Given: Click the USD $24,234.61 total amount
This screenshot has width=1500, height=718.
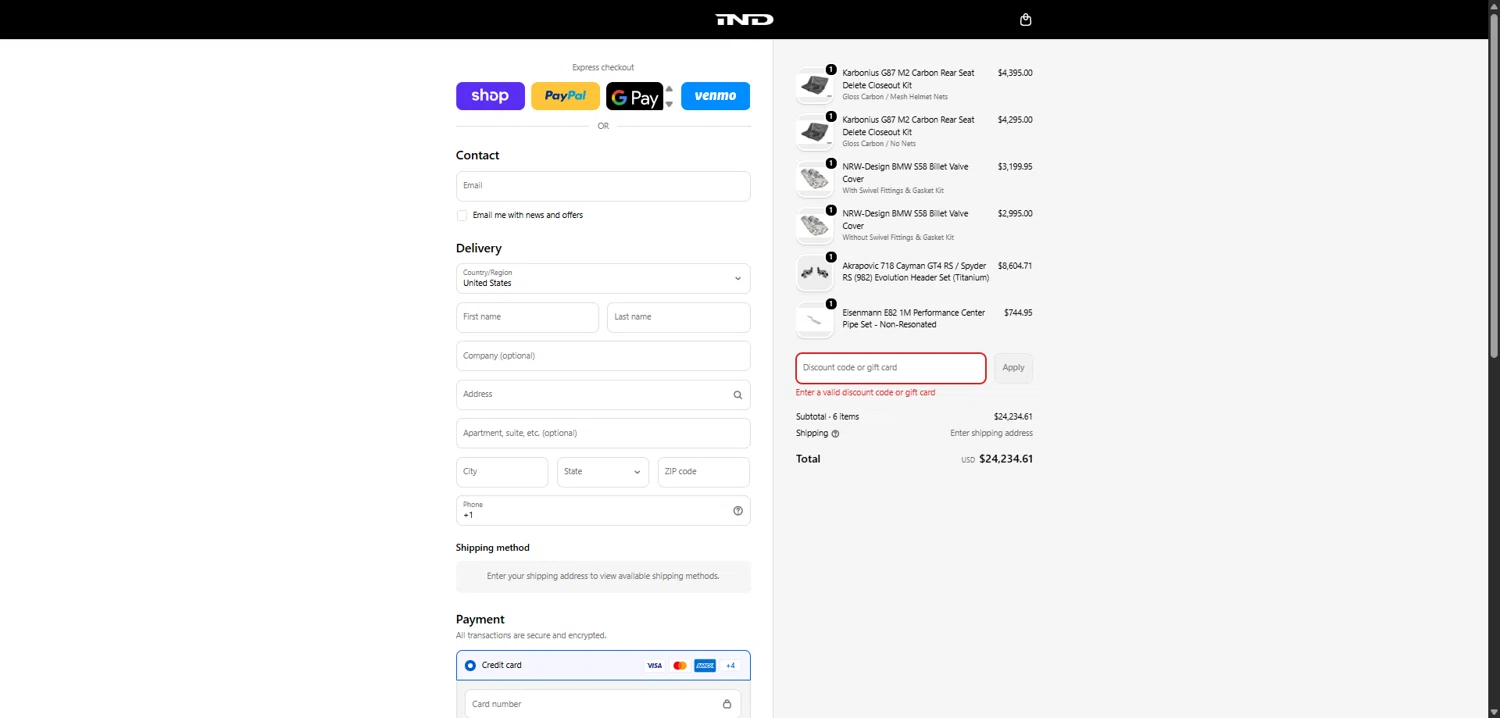Looking at the screenshot, I should 997,459.
